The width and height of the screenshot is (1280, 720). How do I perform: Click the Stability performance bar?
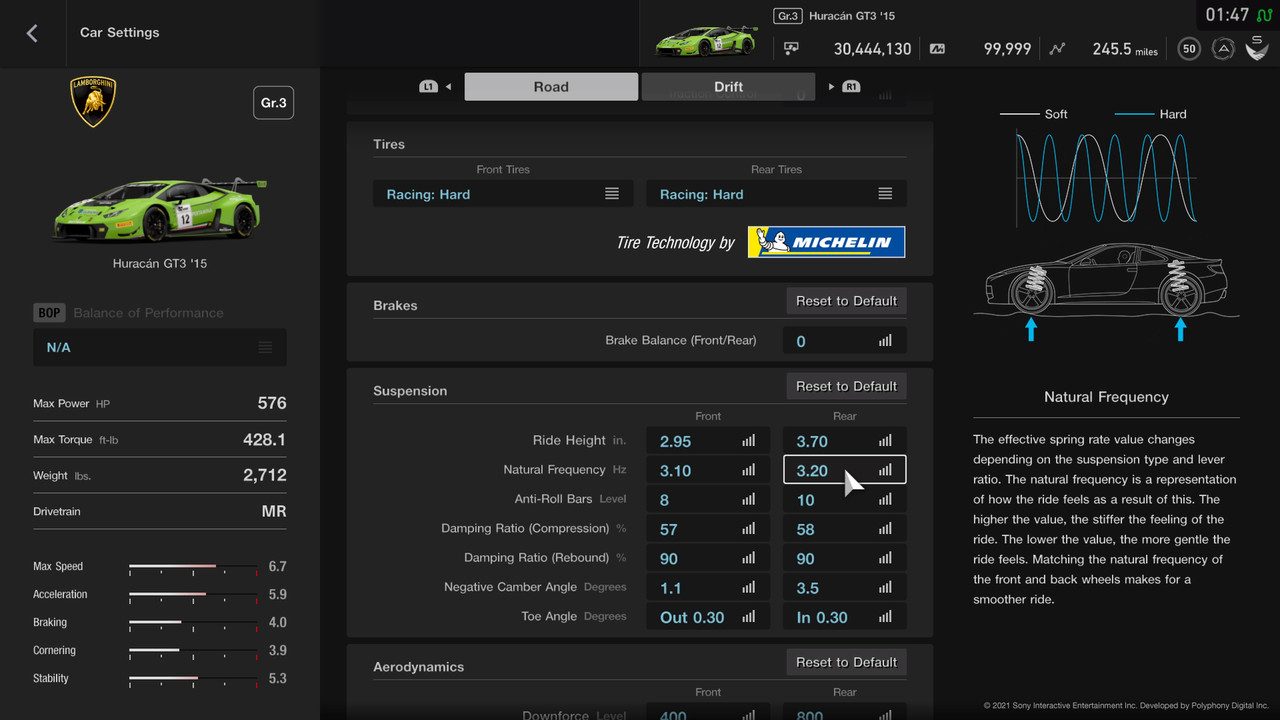click(x=193, y=679)
